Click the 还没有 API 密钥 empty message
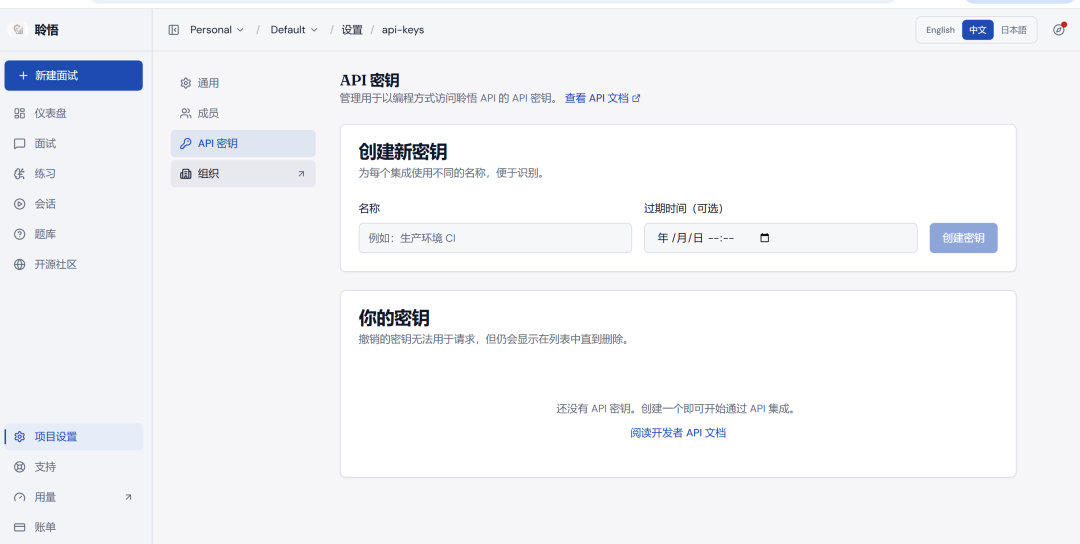 (x=678, y=408)
